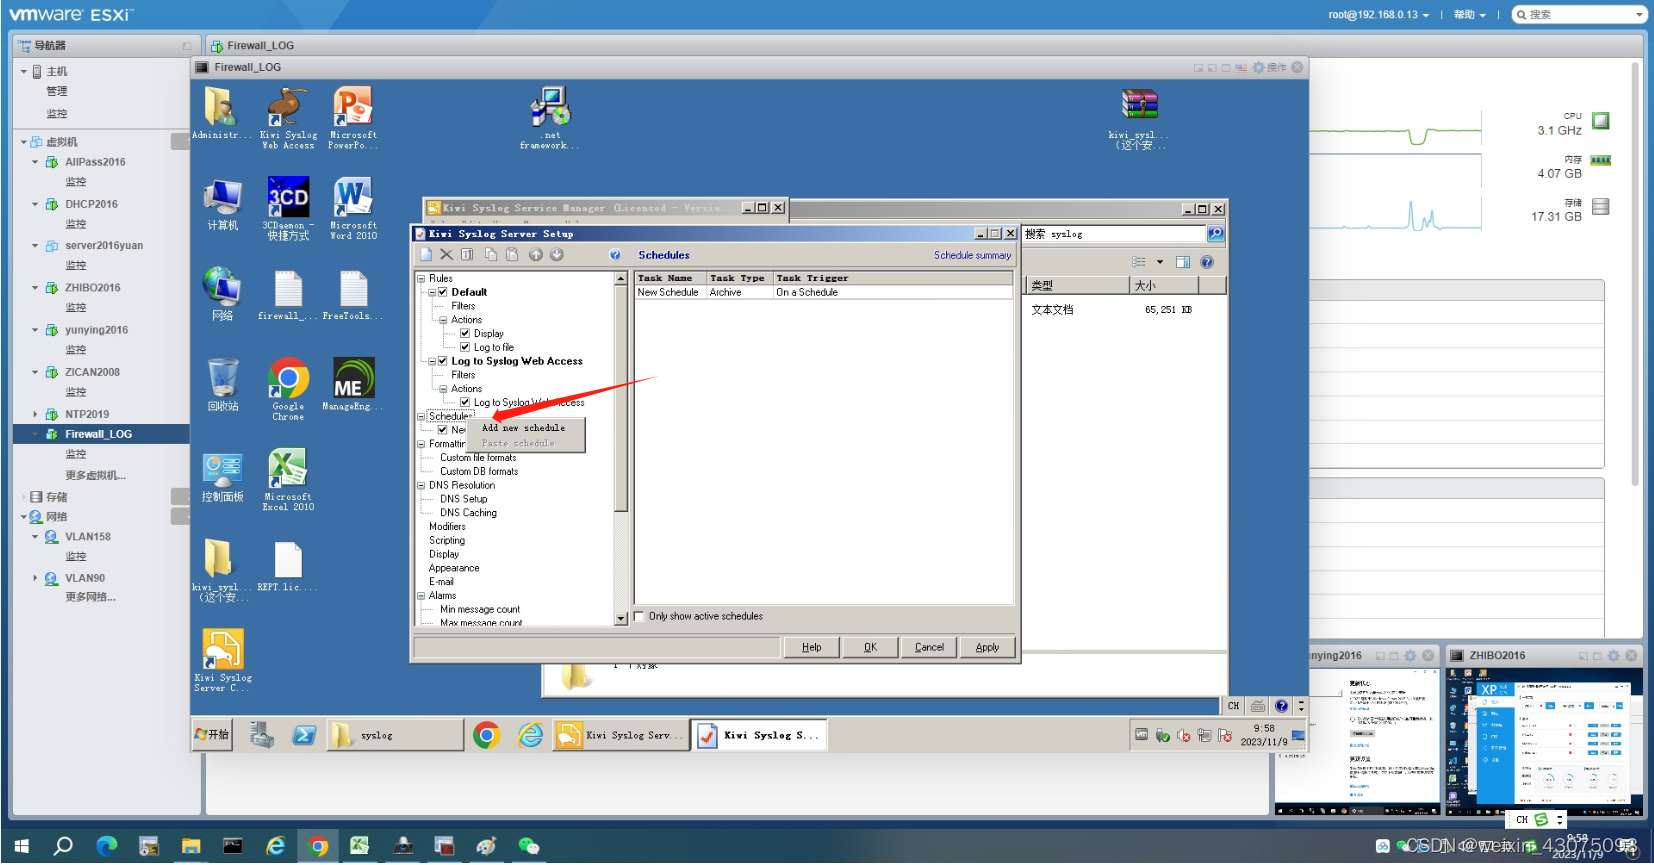
Task: Click the Rename icon in Setup toolbar
Action: click(467, 255)
